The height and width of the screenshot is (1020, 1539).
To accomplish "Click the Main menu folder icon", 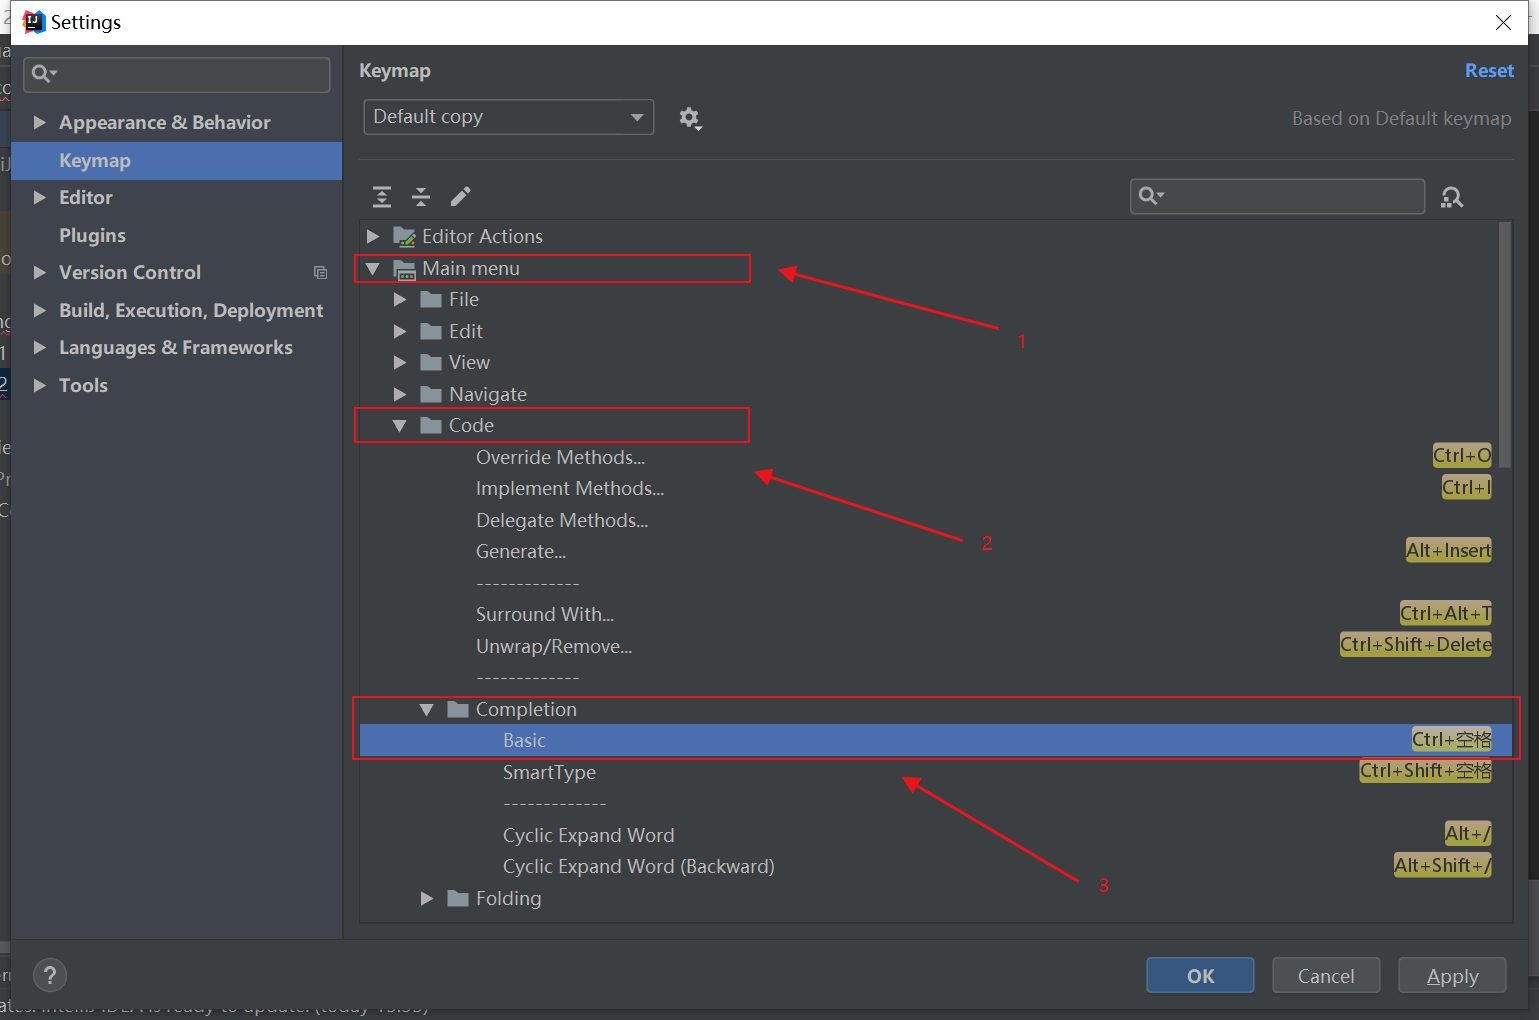I will pos(404,269).
